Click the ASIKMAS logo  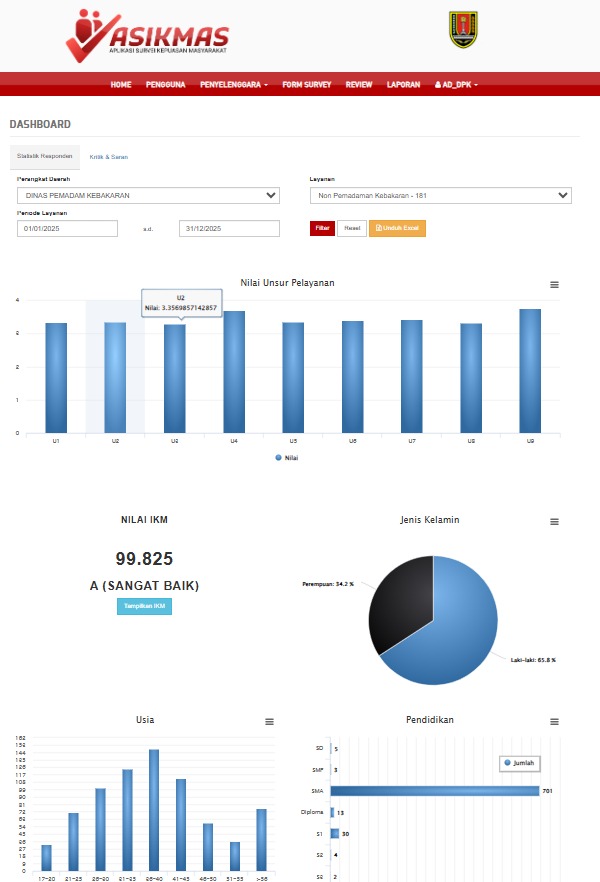[x=147, y=35]
